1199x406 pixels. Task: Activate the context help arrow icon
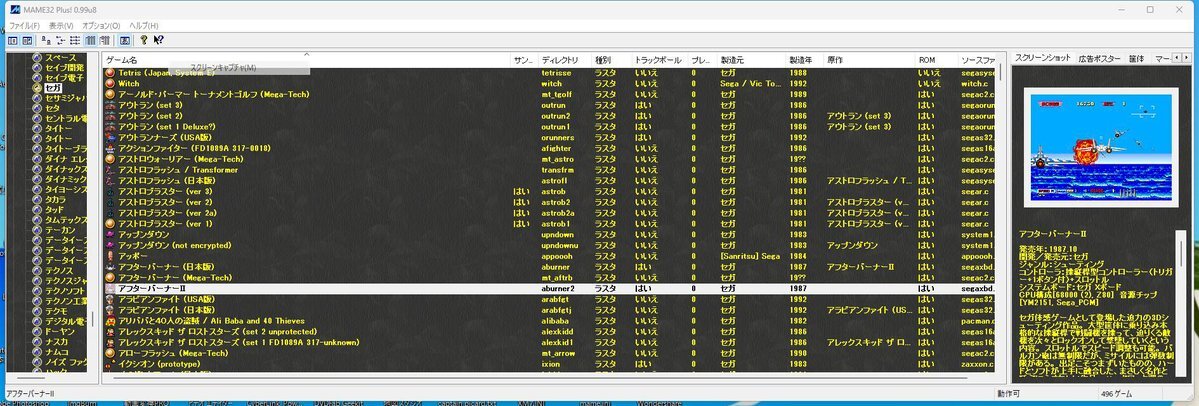pyautogui.click(x=158, y=40)
